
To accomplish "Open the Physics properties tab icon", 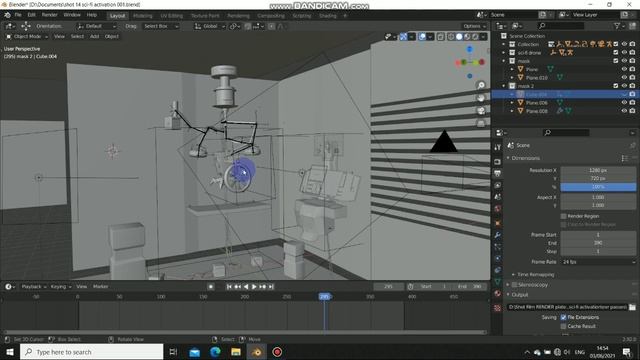I will click(497, 258).
